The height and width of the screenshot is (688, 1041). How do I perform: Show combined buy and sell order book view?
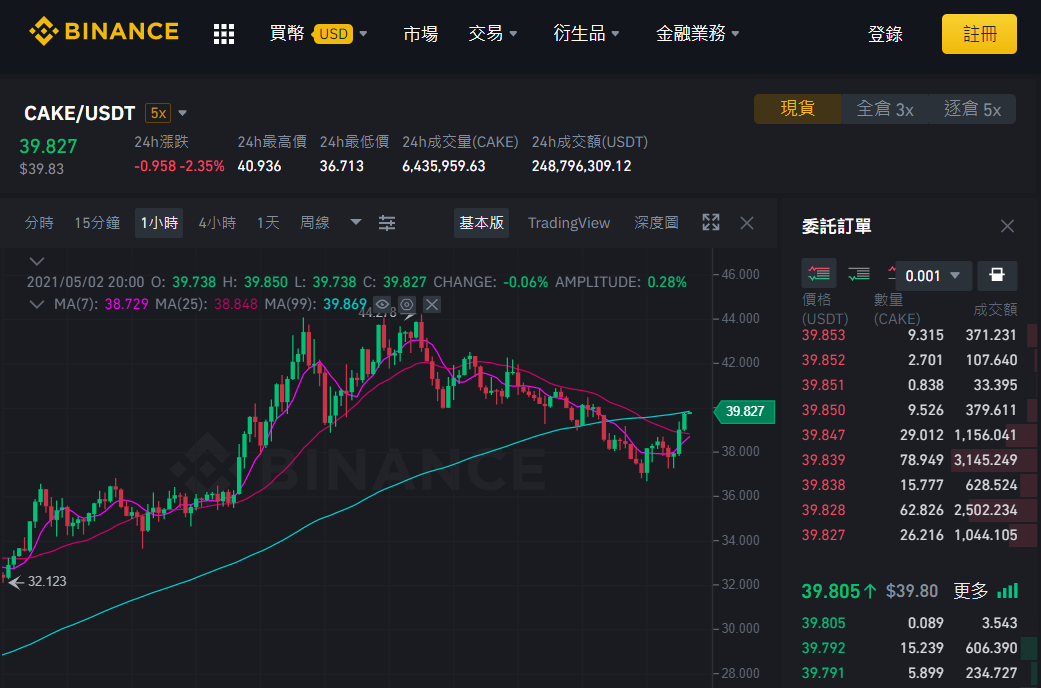click(819, 274)
